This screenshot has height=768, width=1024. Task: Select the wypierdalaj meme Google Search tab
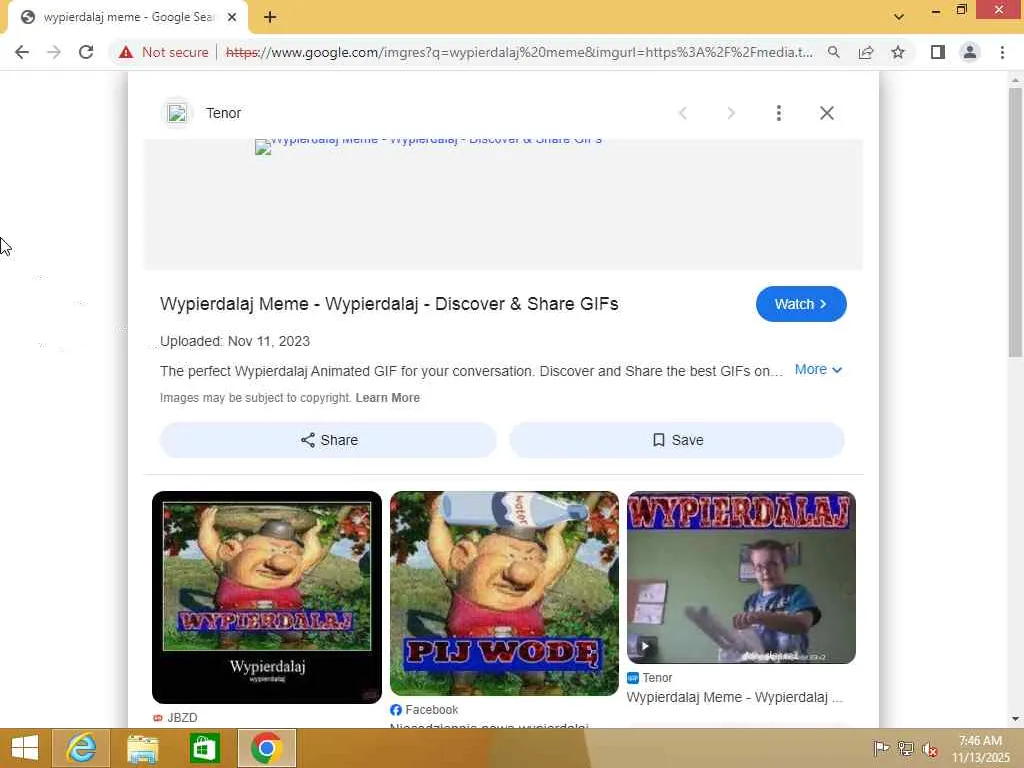click(x=128, y=18)
